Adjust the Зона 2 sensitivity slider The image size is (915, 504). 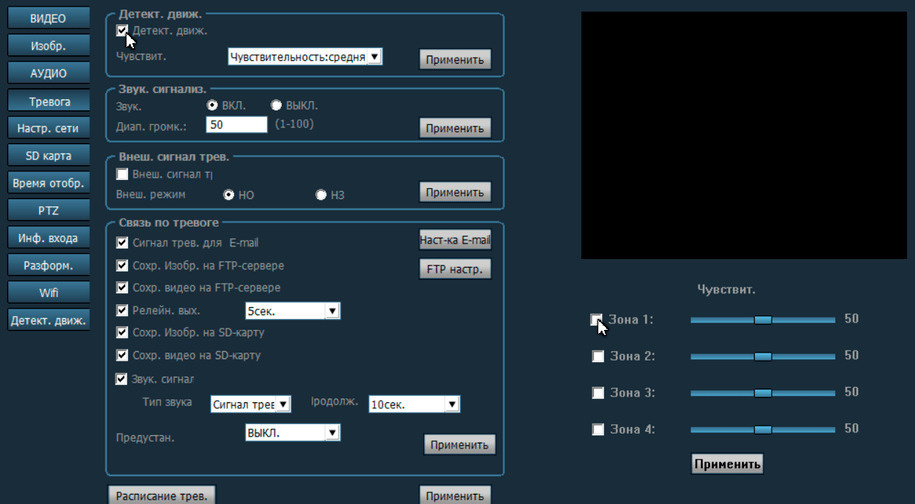tap(762, 356)
